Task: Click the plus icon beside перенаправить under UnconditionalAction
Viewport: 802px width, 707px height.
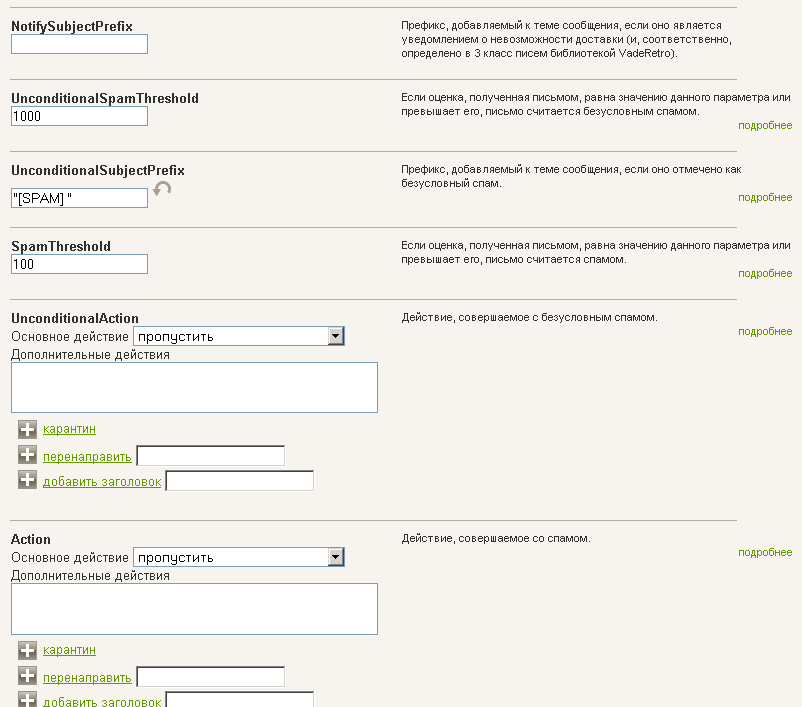Action: click(27, 454)
